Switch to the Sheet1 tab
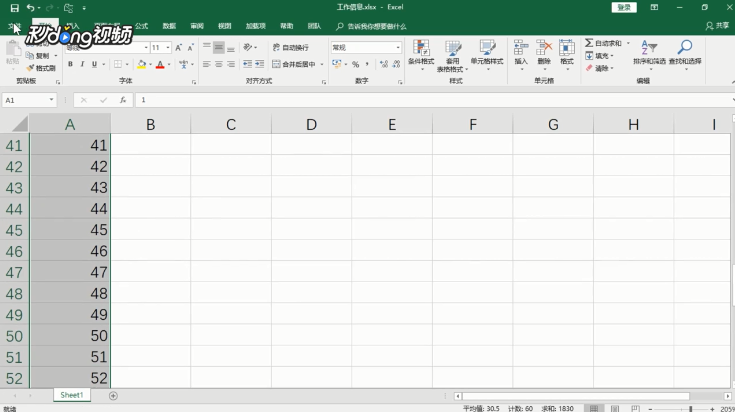Screen dimensions: 735x412 coord(72,395)
